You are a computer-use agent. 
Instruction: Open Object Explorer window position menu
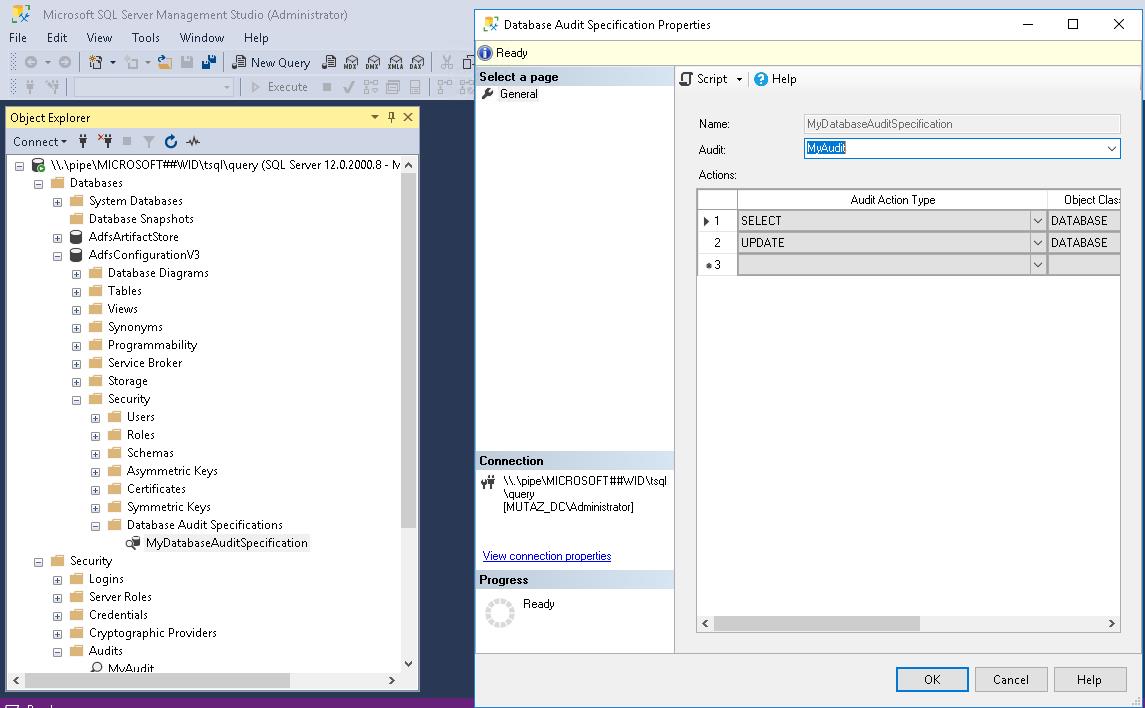(375, 118)
